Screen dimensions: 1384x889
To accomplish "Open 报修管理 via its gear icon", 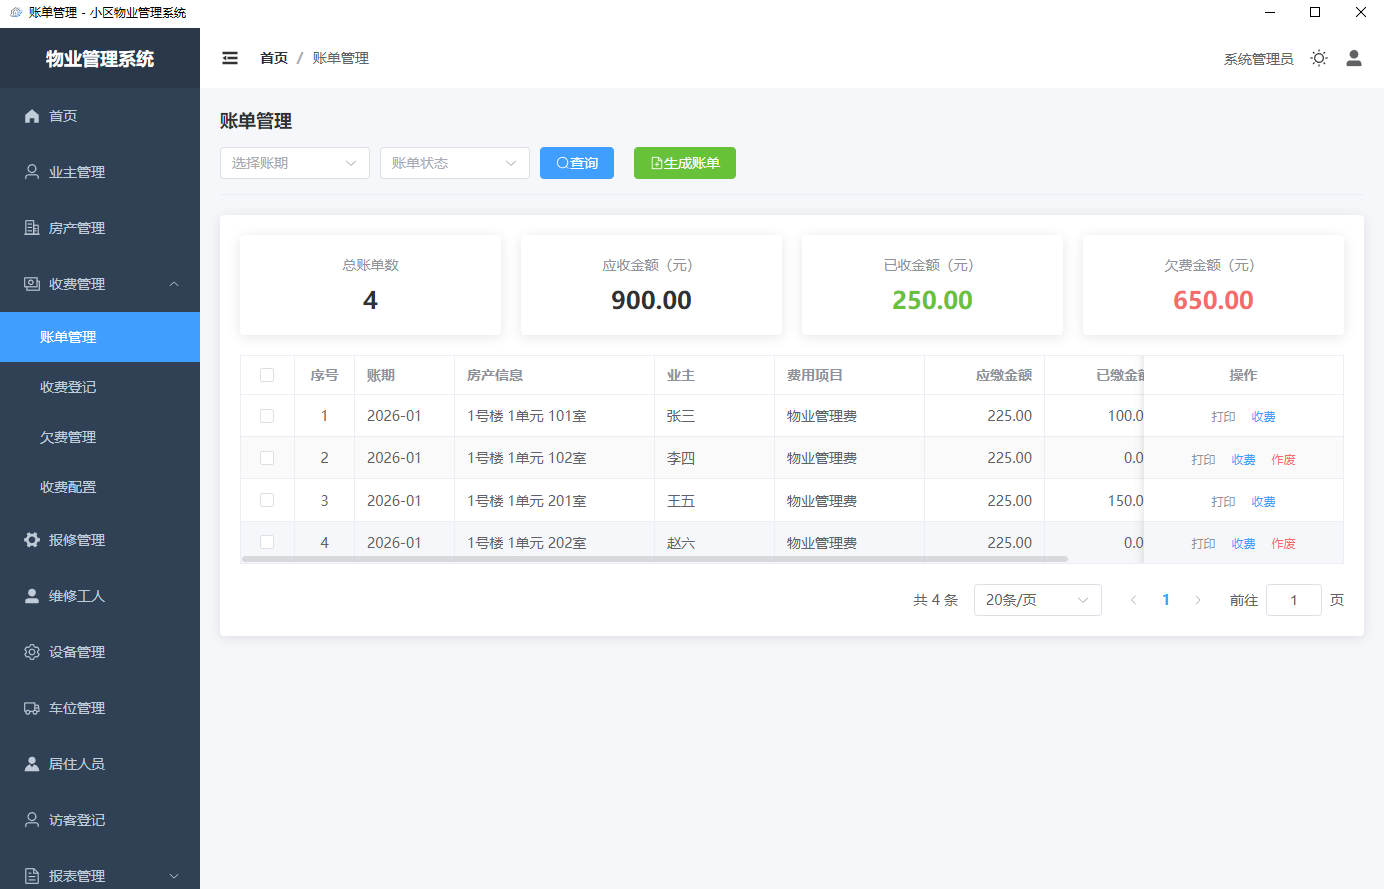I will click(32, 540).
